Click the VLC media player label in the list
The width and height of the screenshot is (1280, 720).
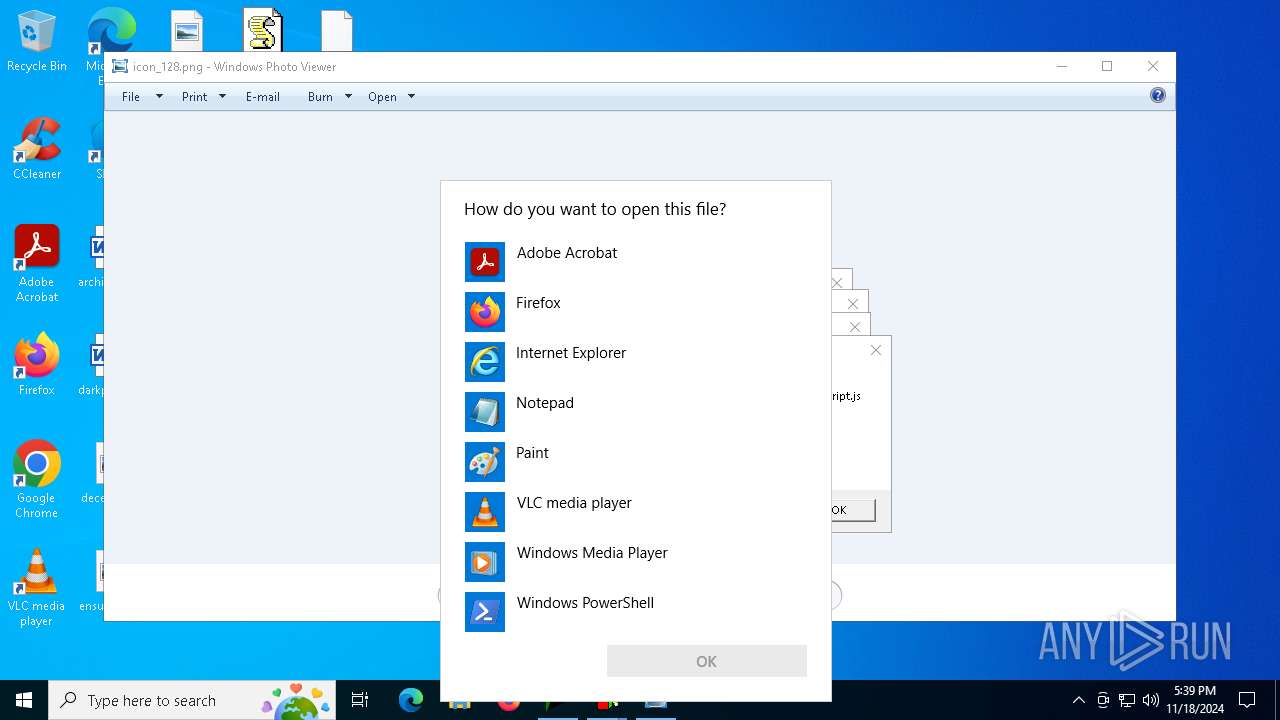(574, 503)
